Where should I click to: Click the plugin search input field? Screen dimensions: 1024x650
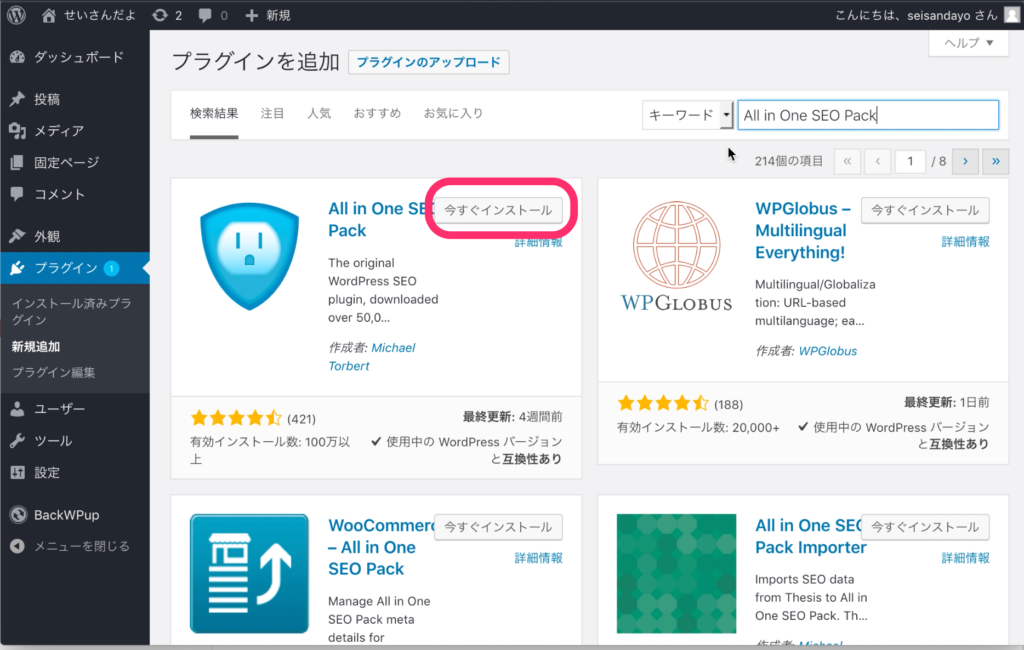point(866,115)
